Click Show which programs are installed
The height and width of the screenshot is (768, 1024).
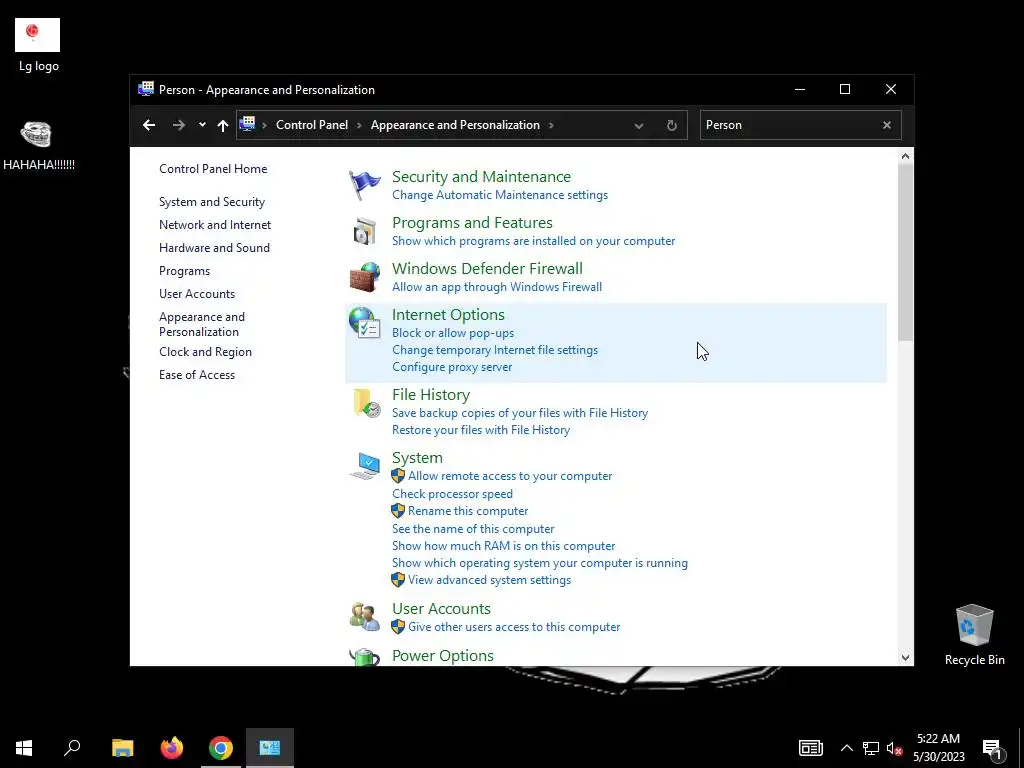(534, 241)
